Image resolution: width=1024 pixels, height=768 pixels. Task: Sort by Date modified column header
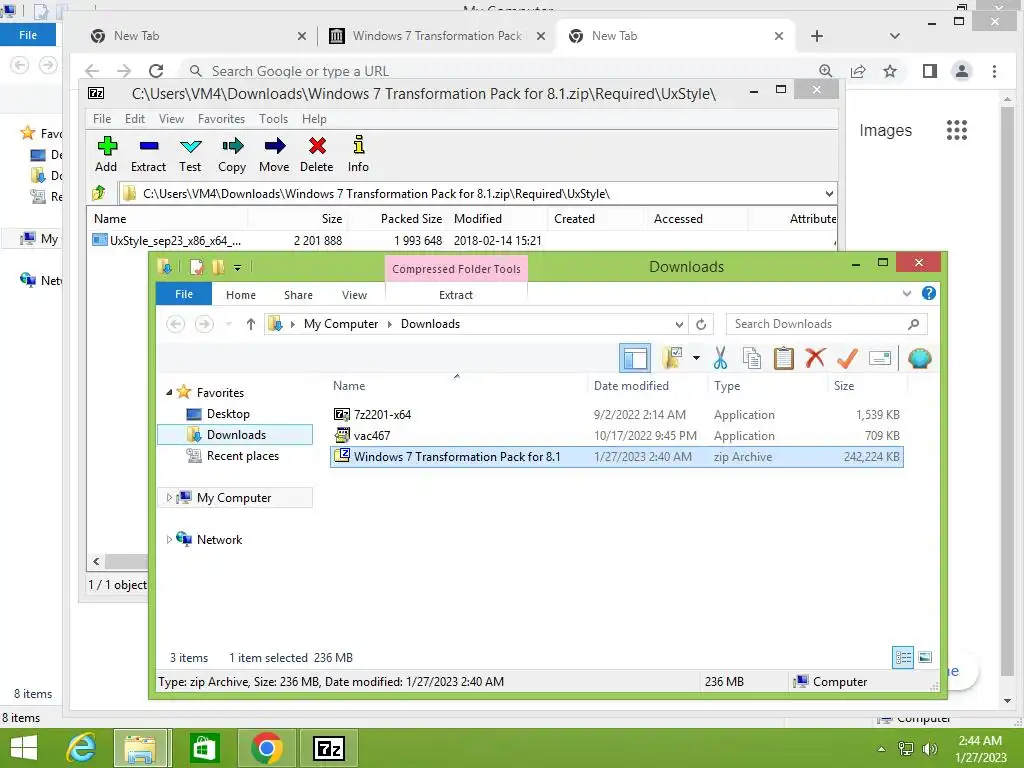[631, 386]
